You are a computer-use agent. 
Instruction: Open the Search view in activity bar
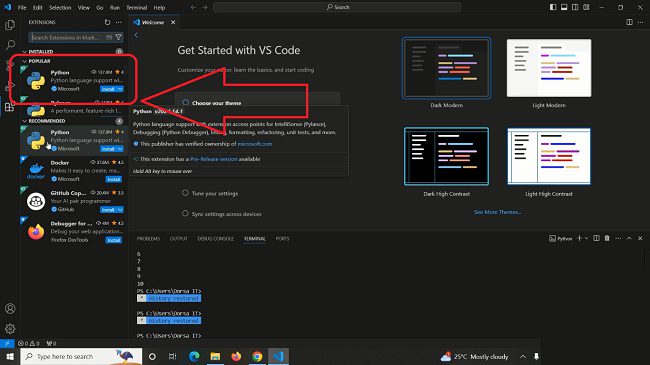(10, 45)
